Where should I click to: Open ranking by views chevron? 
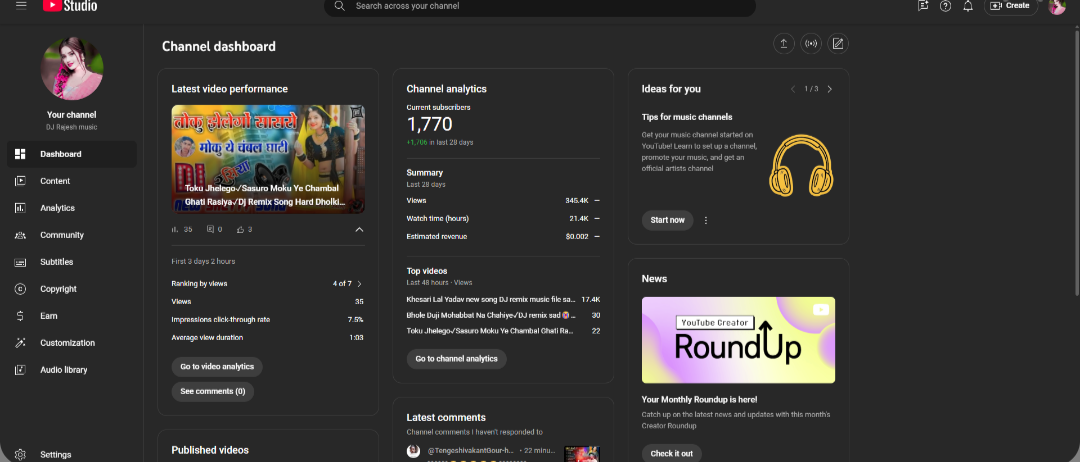tap(359, 284)
